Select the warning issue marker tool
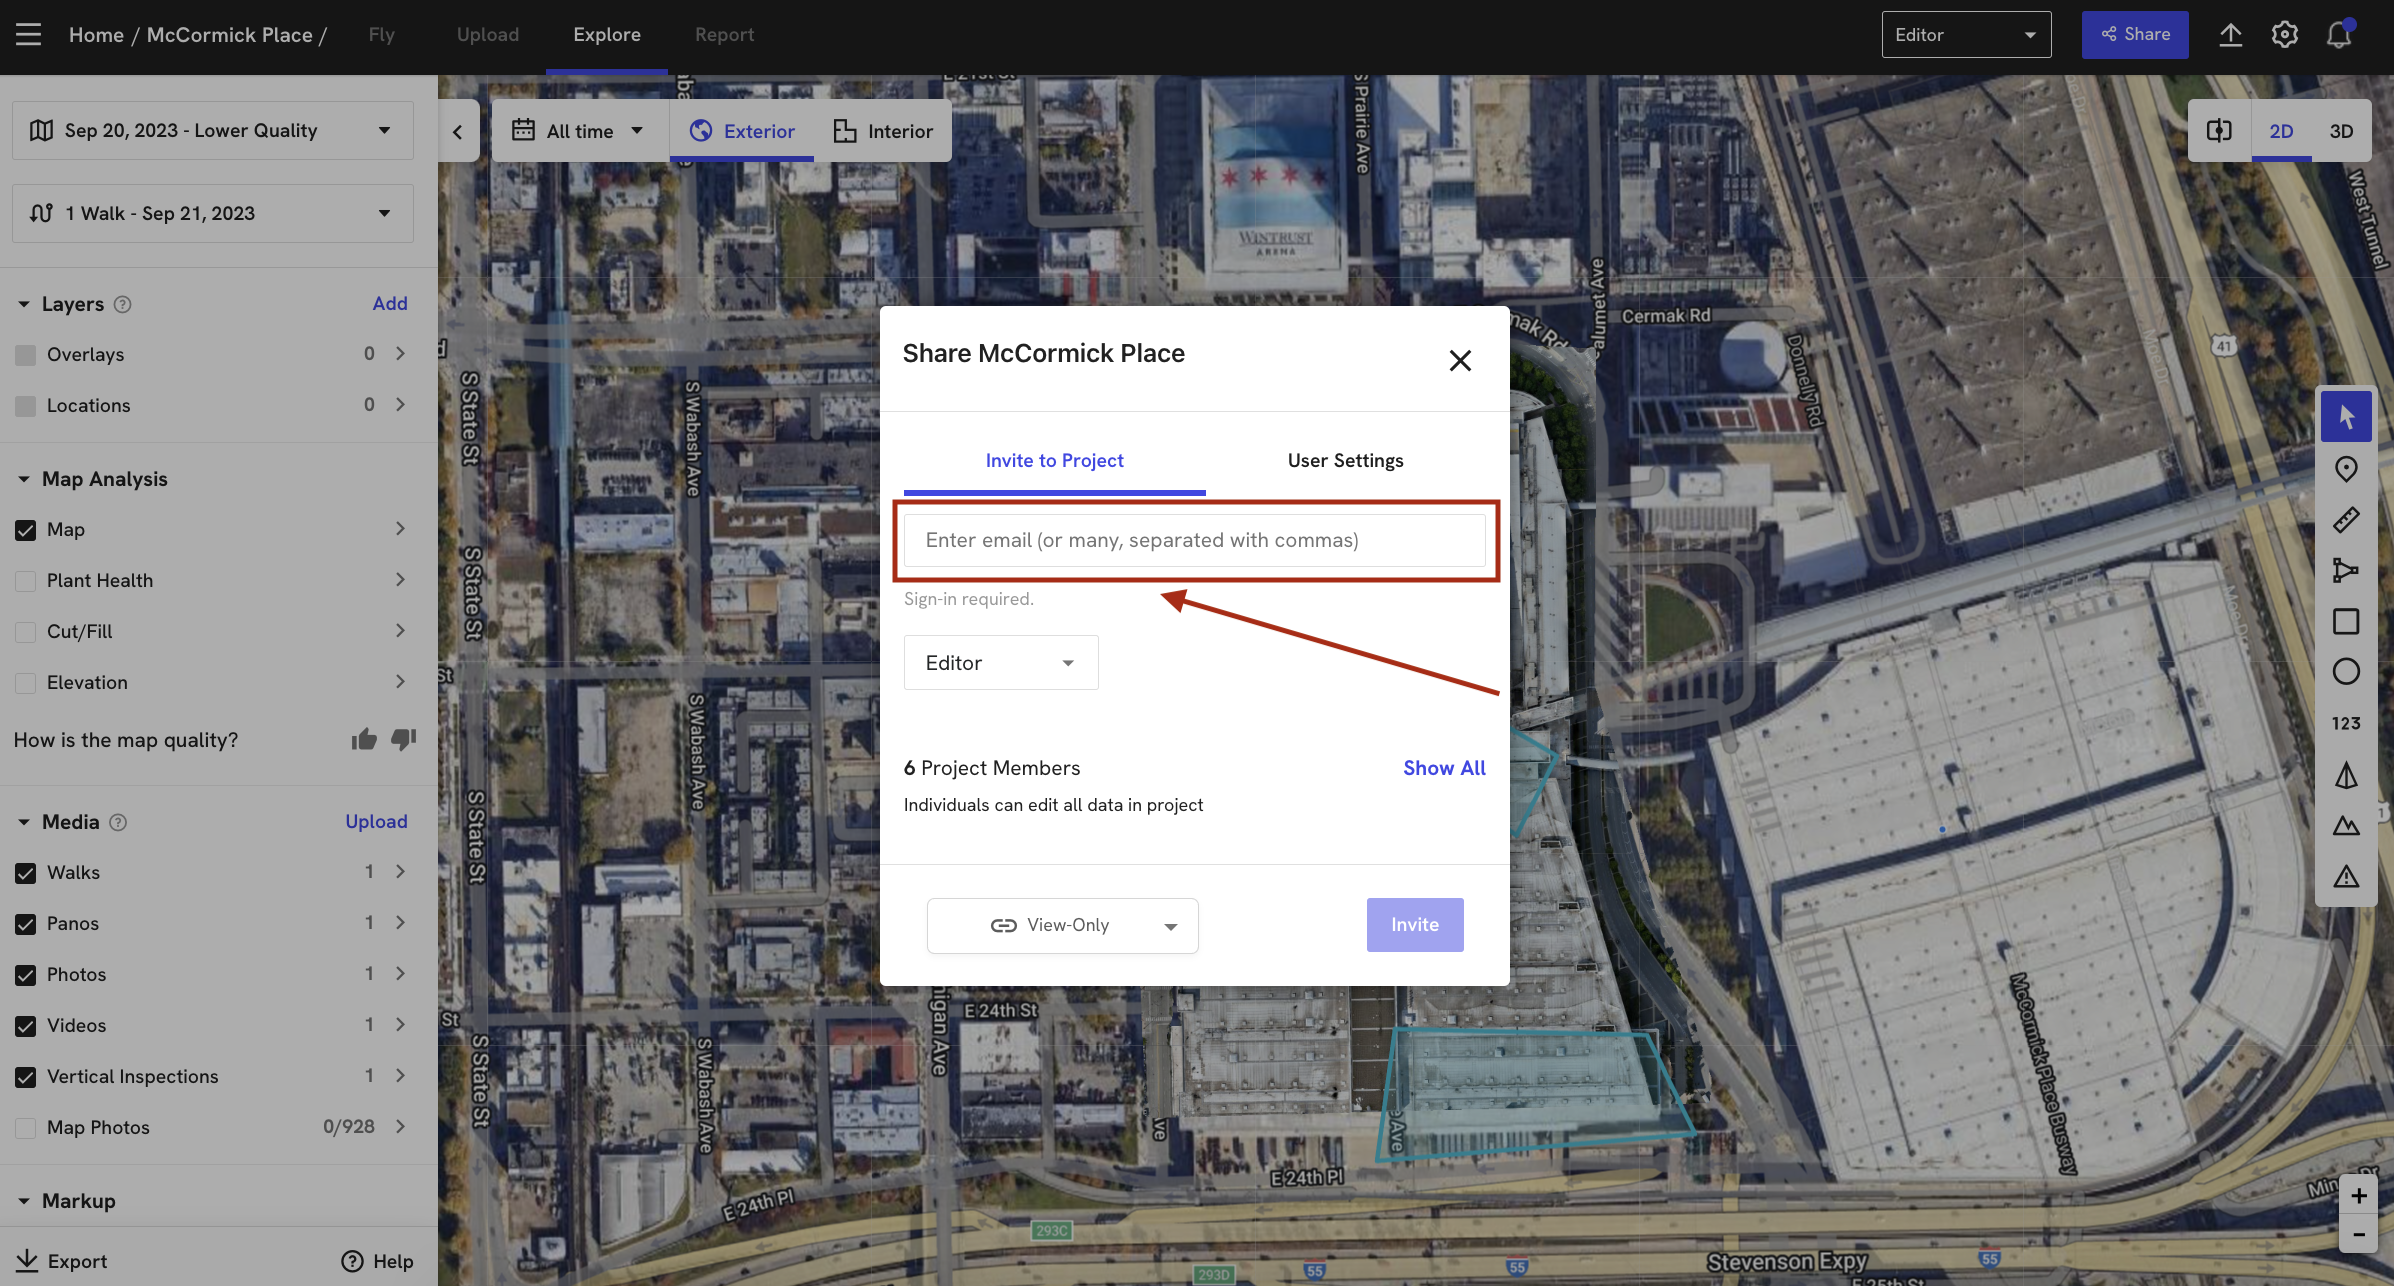Screen dimensions: 2394x1286 click(x=2346, y=877)
